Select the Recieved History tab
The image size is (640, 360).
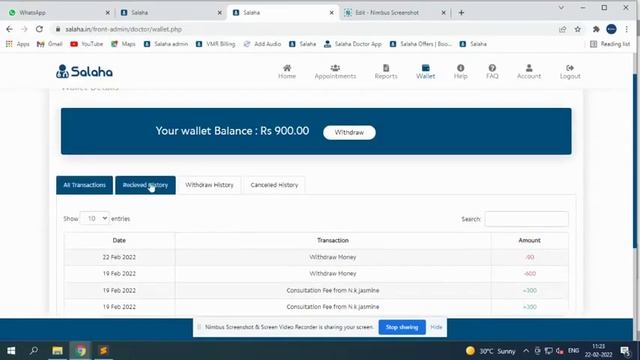[x=145, y=185]
